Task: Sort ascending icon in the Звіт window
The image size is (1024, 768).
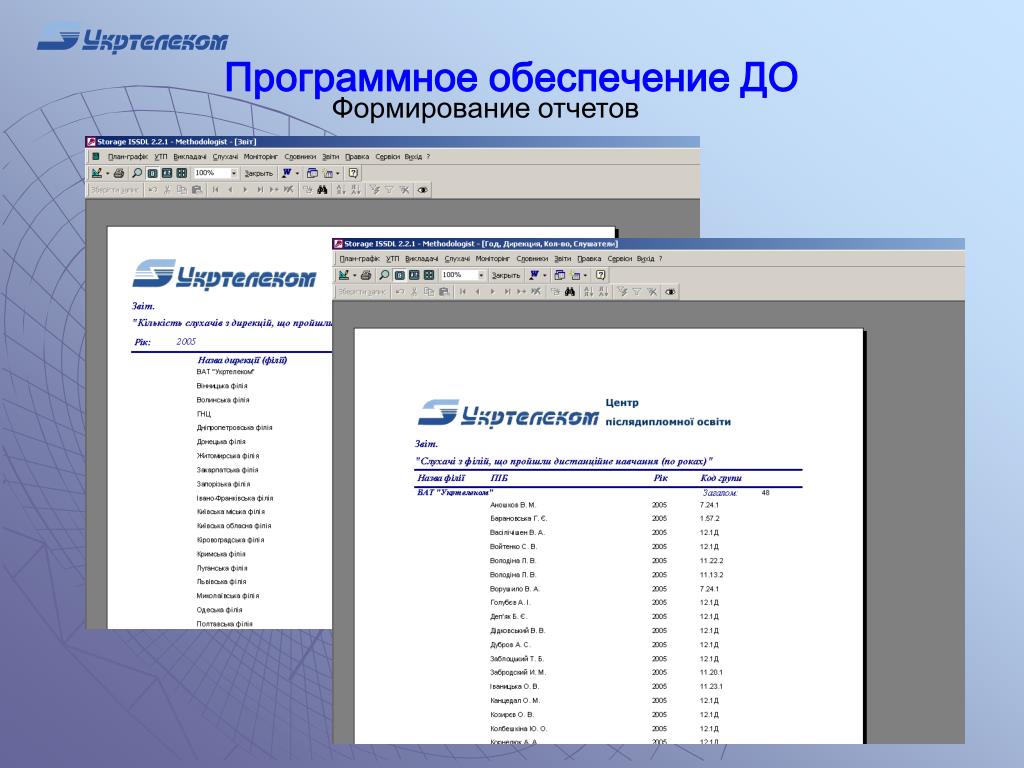Action: (340, 190)
